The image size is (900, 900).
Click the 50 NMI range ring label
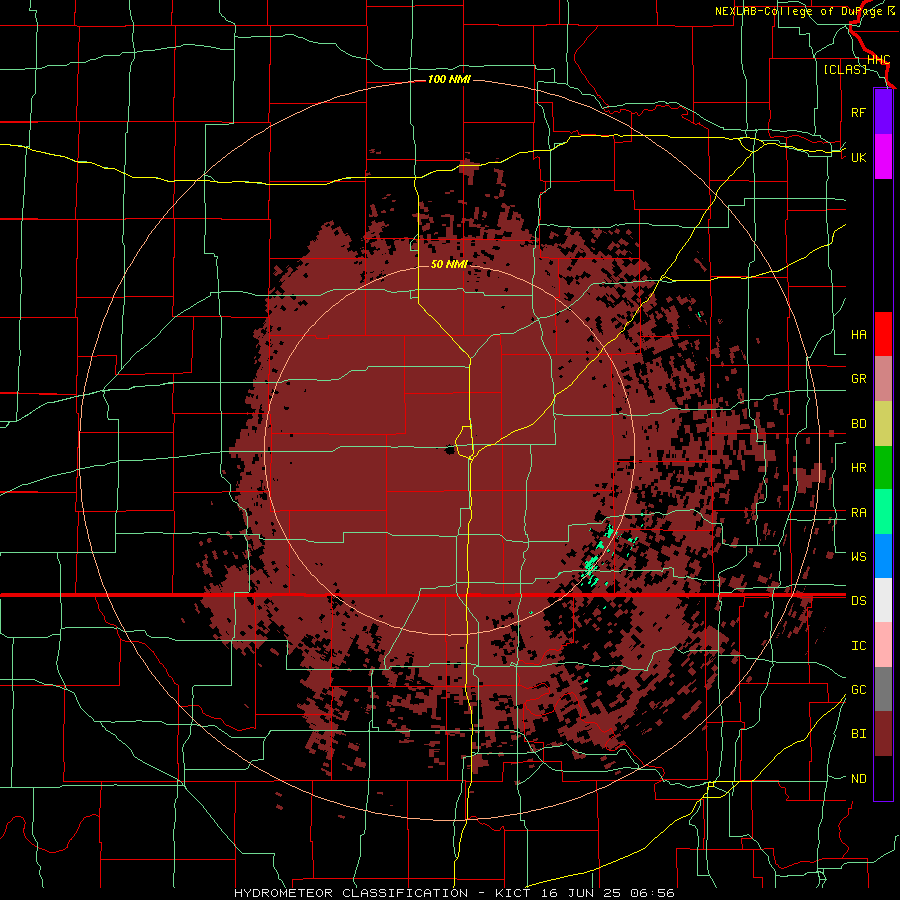coord(449,264)
